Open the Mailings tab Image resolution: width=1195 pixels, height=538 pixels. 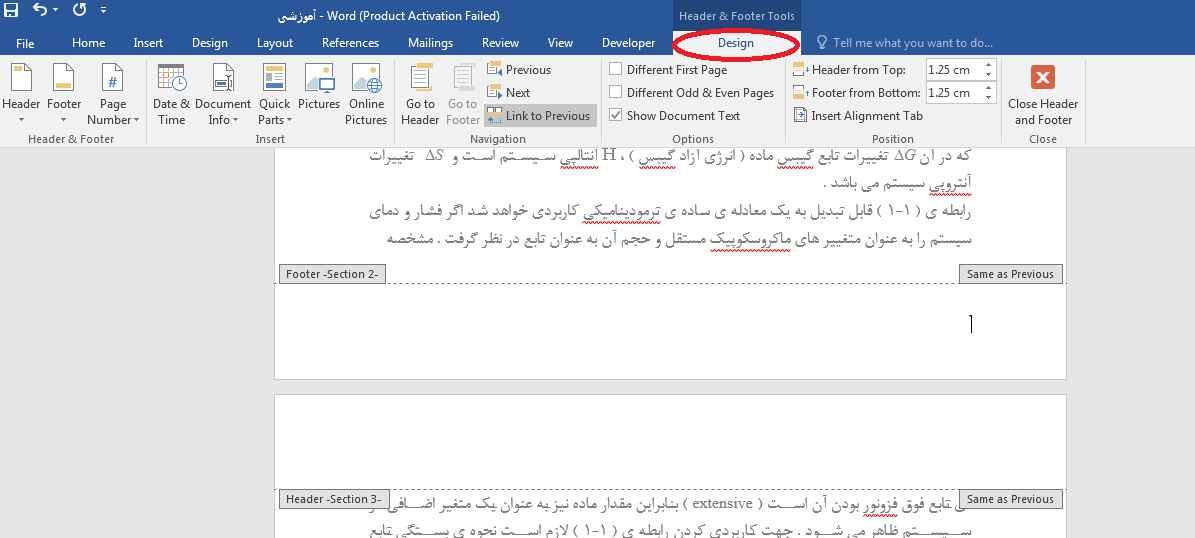point(430,43)
